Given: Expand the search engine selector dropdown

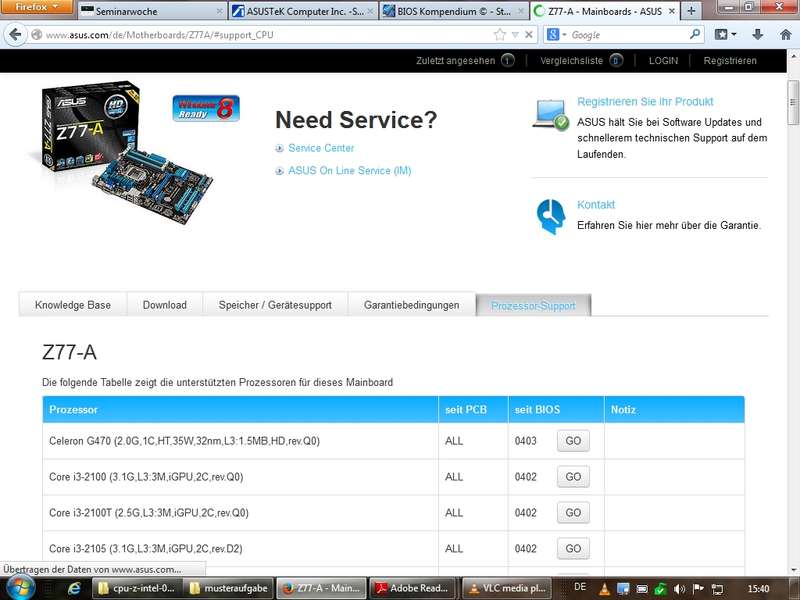Looking at the screenshot, I should point(554,34).
